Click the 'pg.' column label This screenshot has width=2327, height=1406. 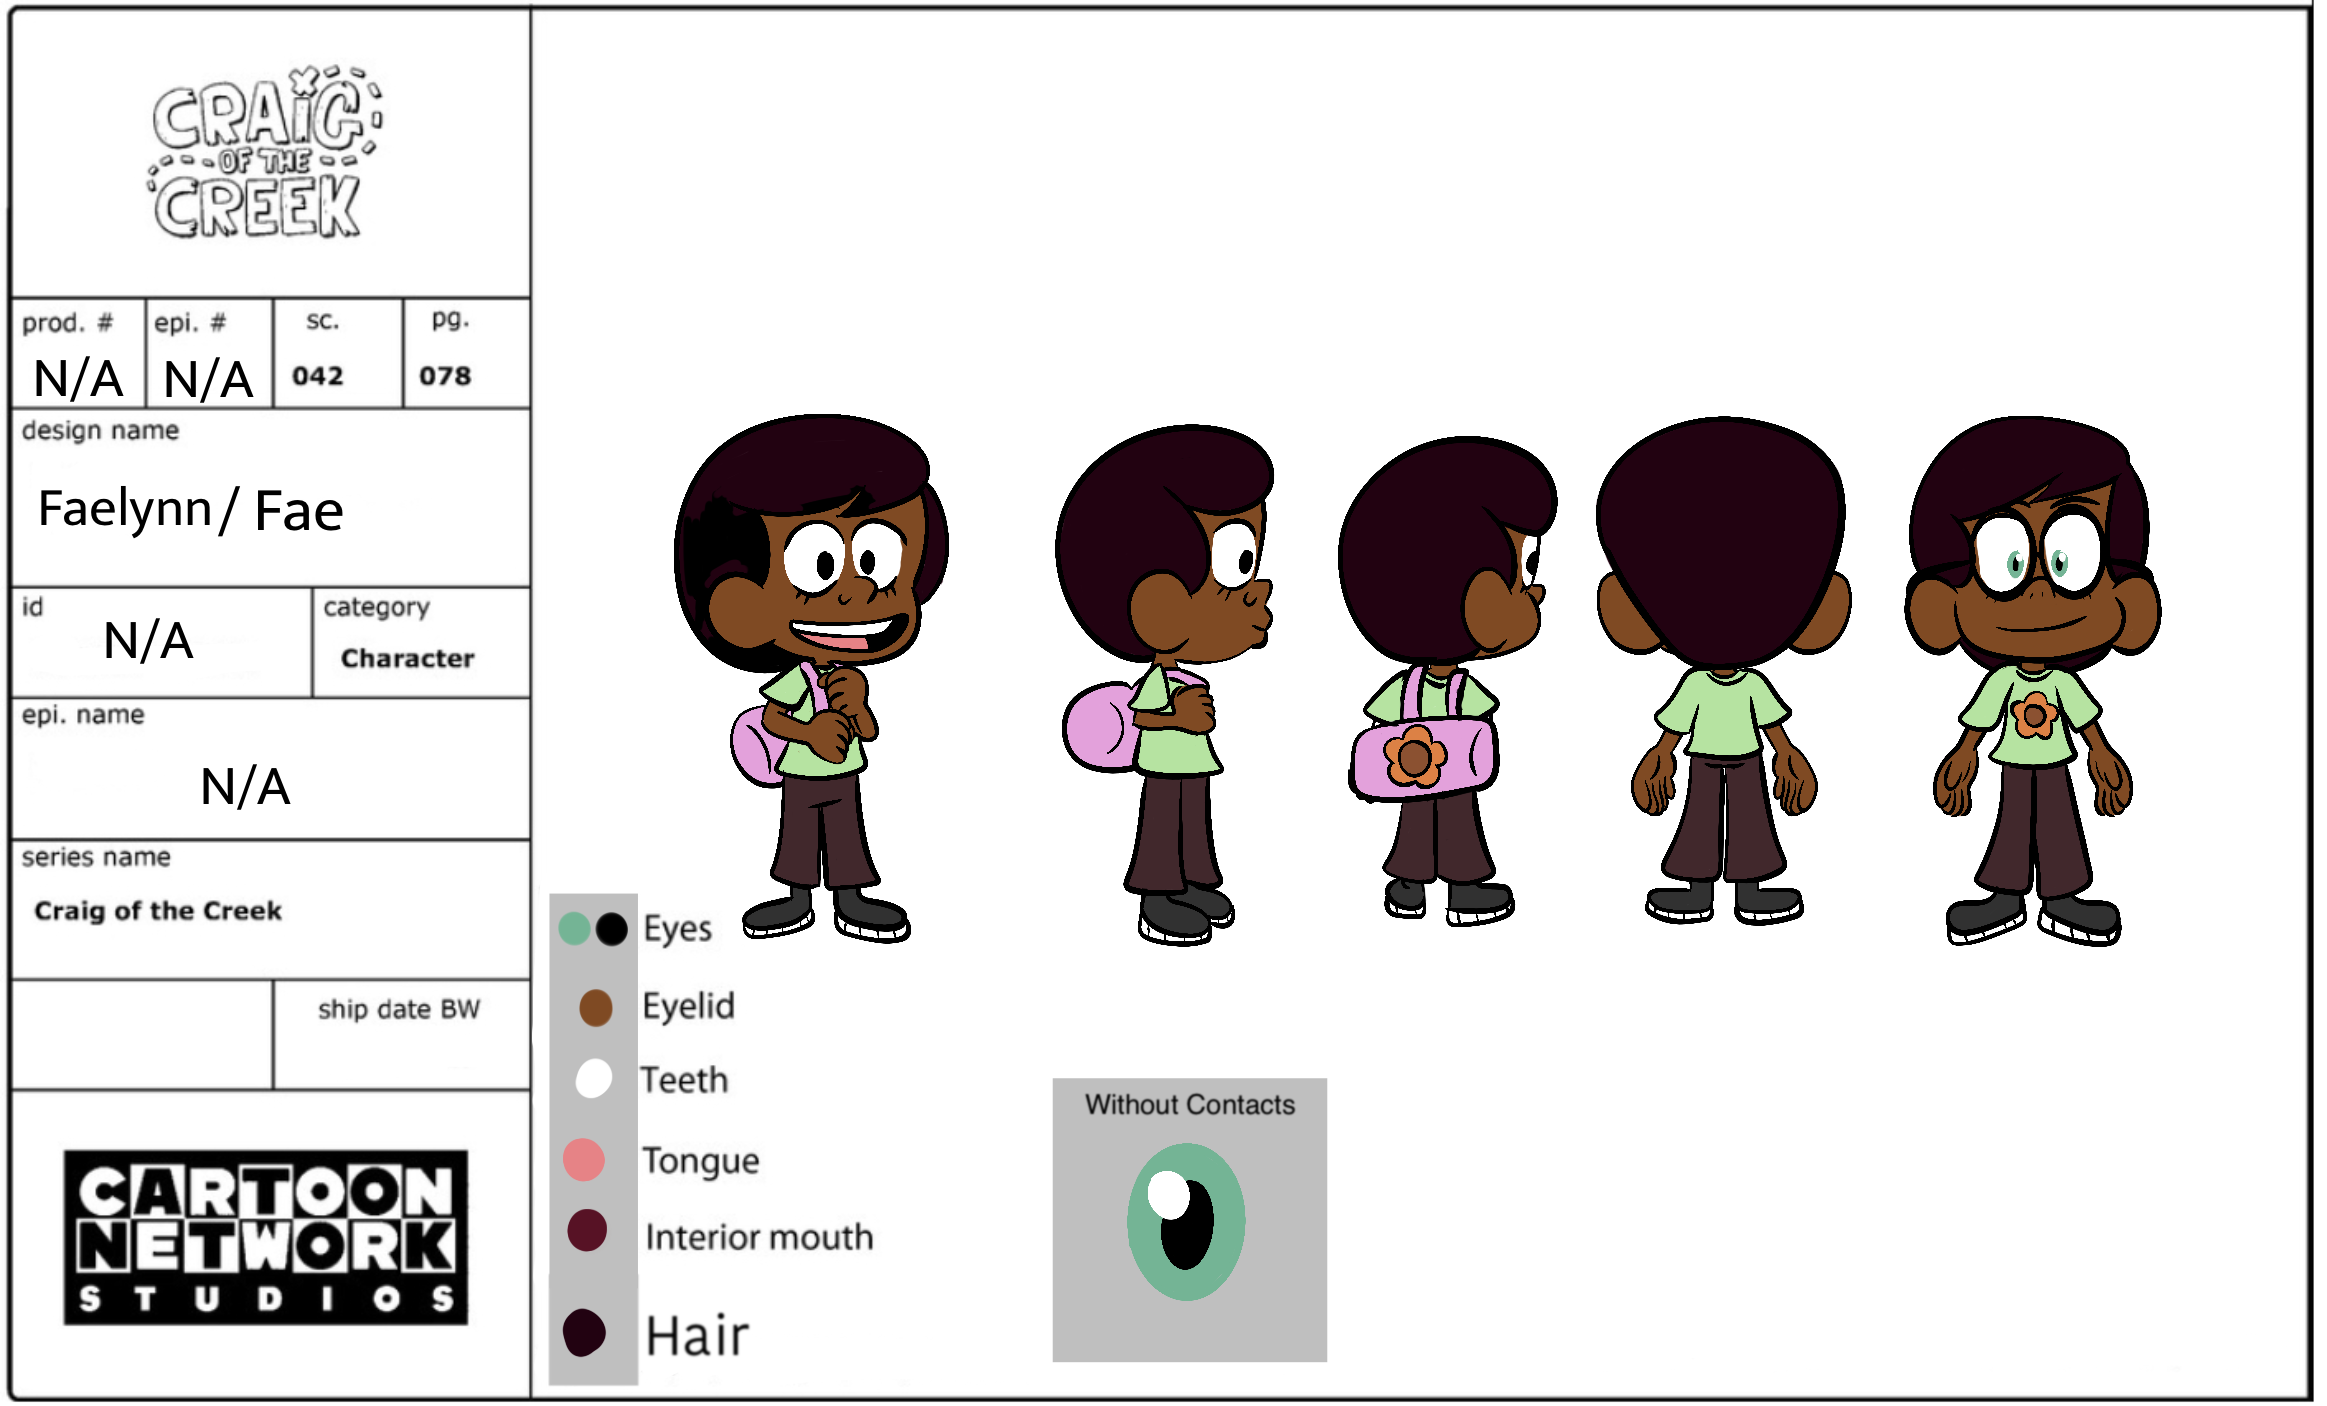click(x=451, y=320)
